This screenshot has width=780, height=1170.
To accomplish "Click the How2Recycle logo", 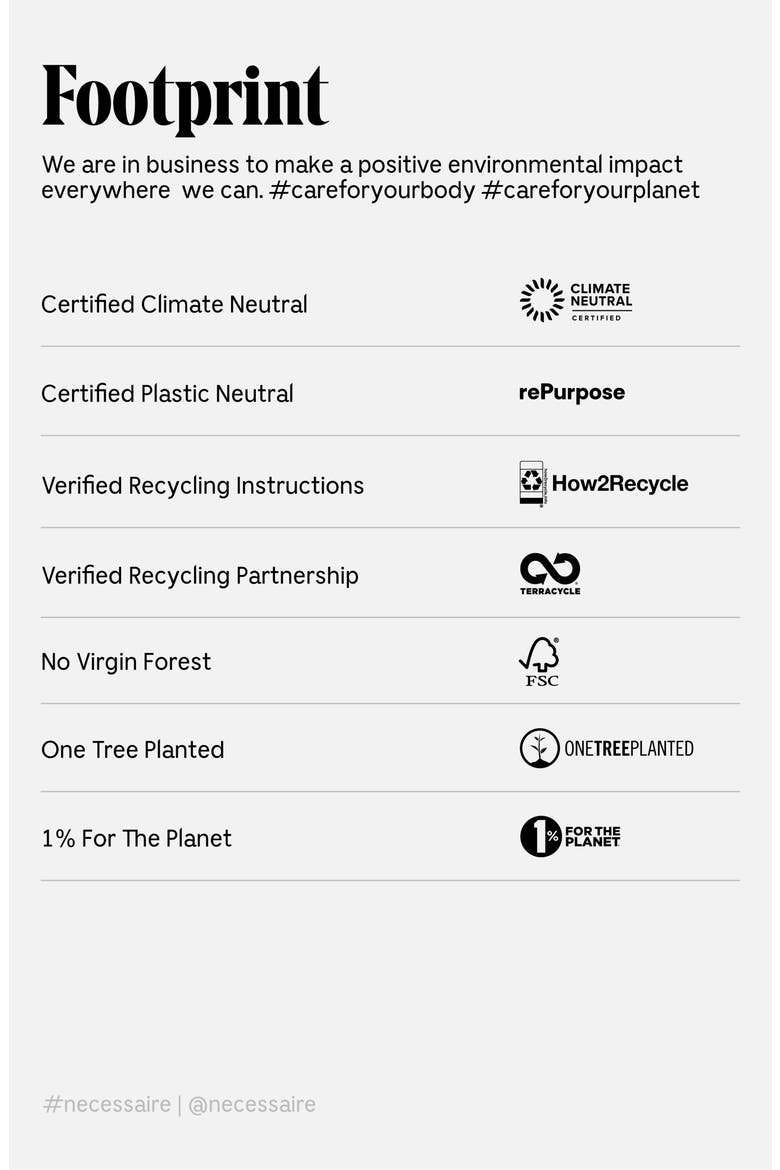I will (x=603, y=483).
